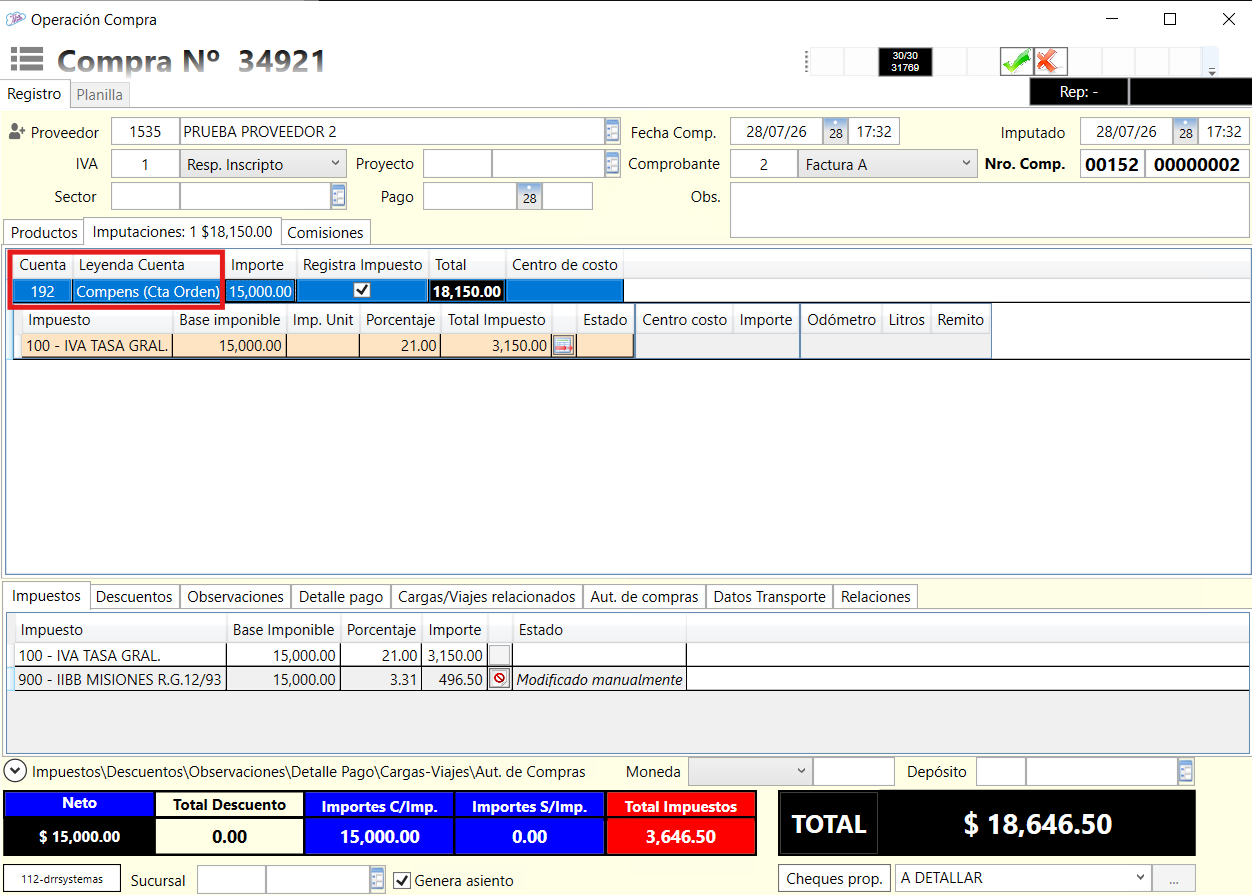Viewport: 1252px width, 895px height.
Task: Open the Comprobante Factura A dropdown
Action: tap(966, 164)
